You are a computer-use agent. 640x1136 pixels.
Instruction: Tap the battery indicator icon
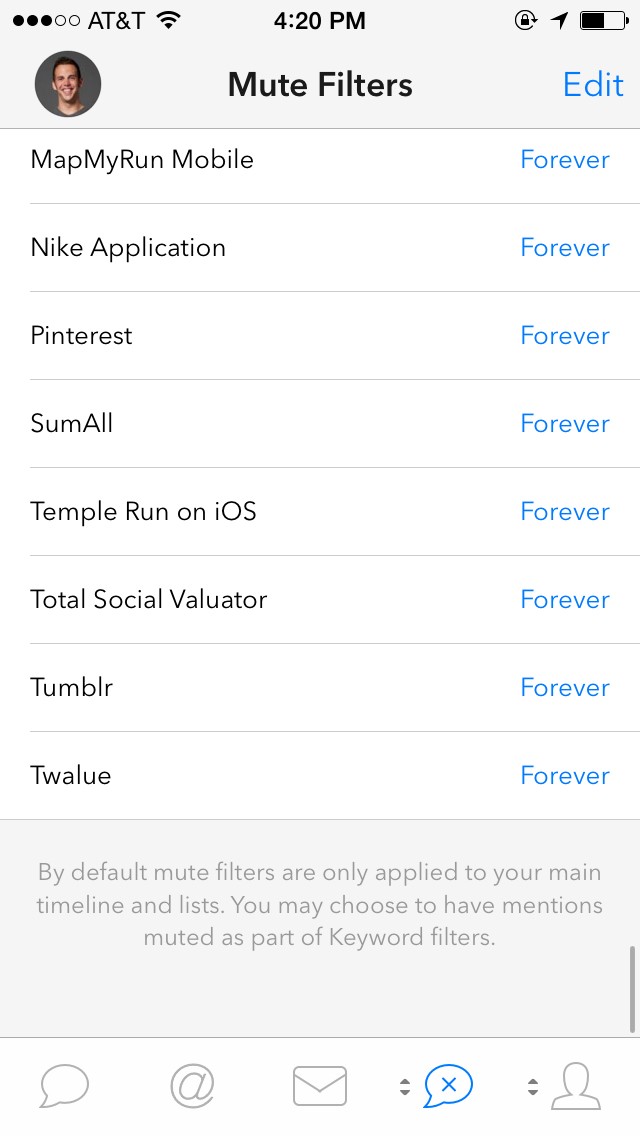click(x=604, y=20)
